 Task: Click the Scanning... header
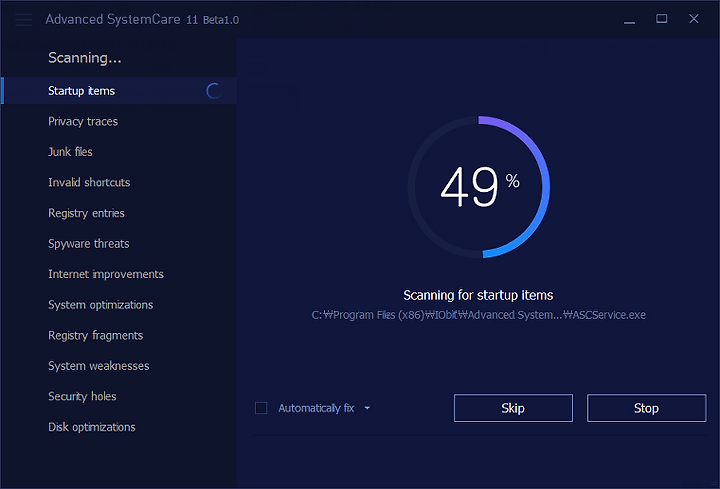(85, 58)
